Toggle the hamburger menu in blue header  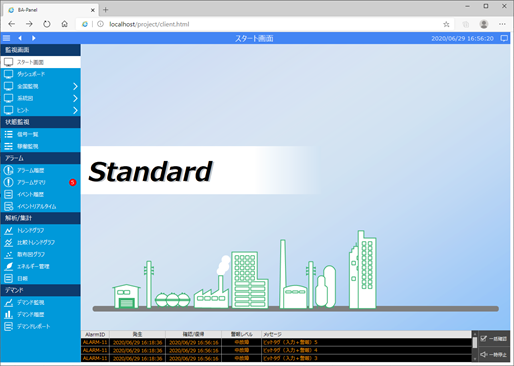pos(7,38)
